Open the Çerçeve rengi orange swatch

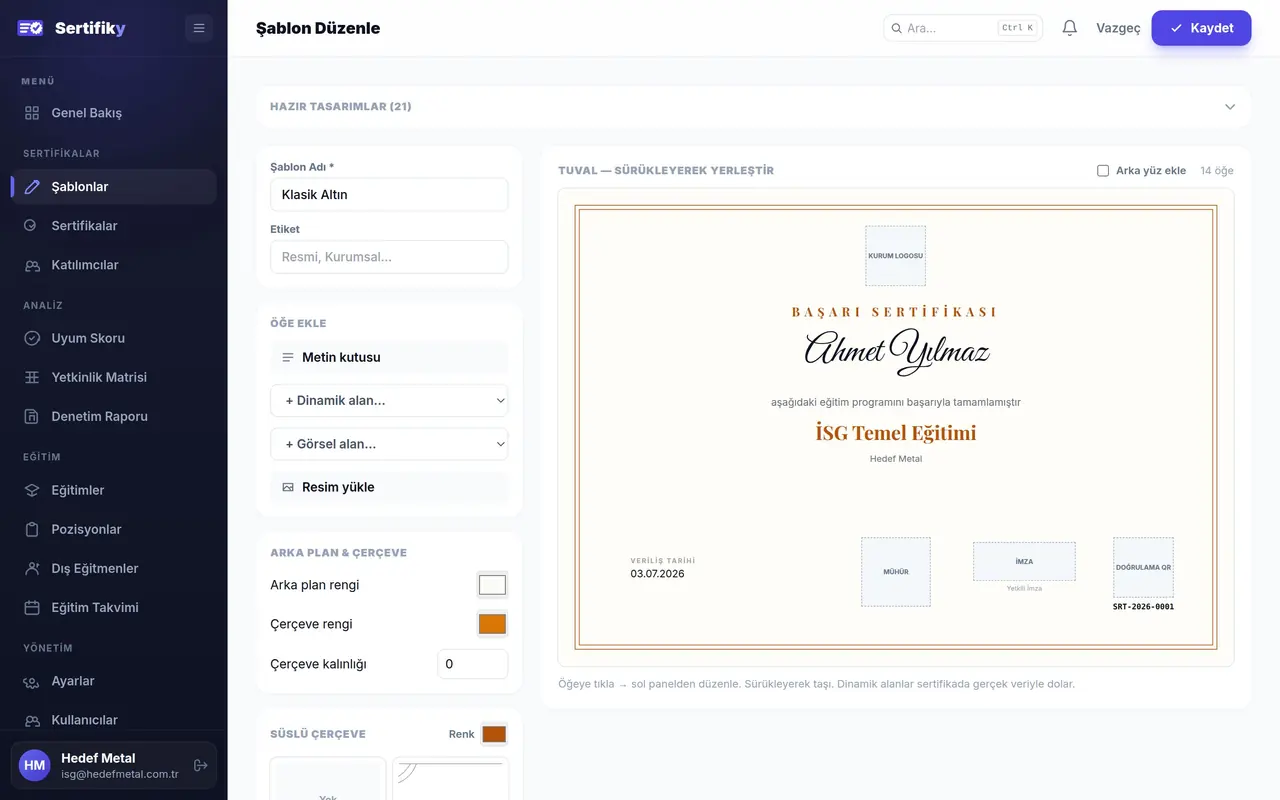(x=492, y=624)
